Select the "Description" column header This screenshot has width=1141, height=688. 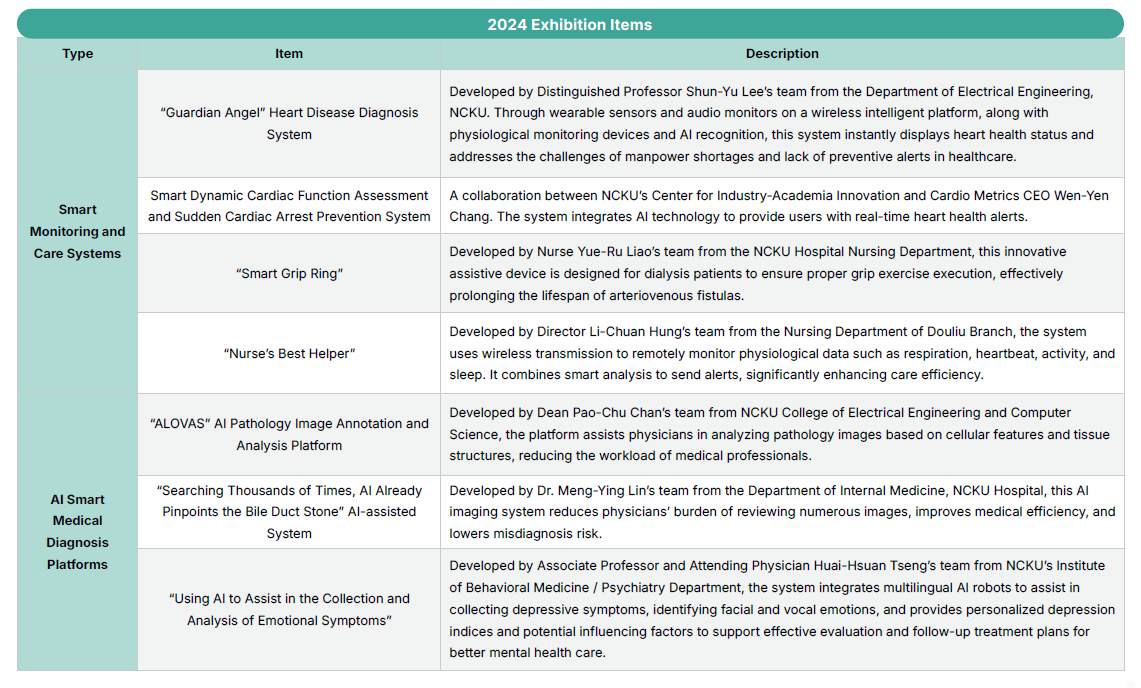click(x=782, y=54)
